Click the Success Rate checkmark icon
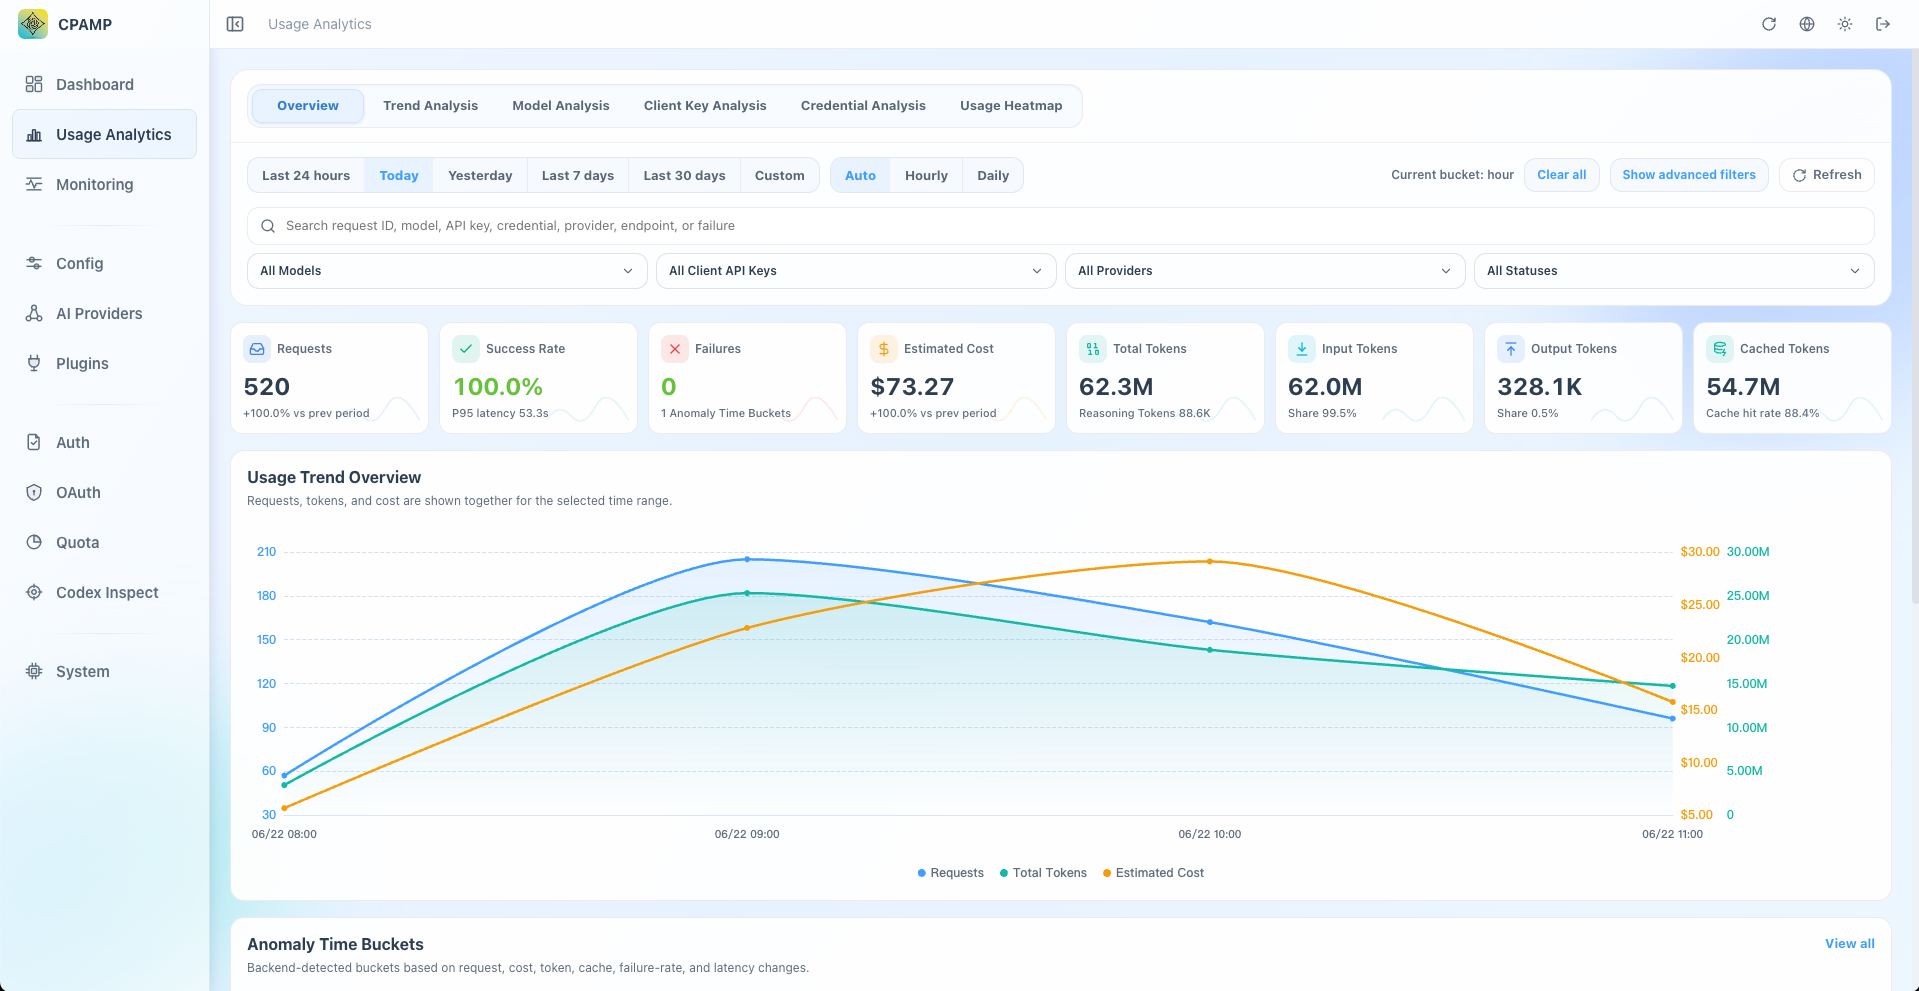The height and width of the screenshot is (991, 1919). [x=466, y=349]
